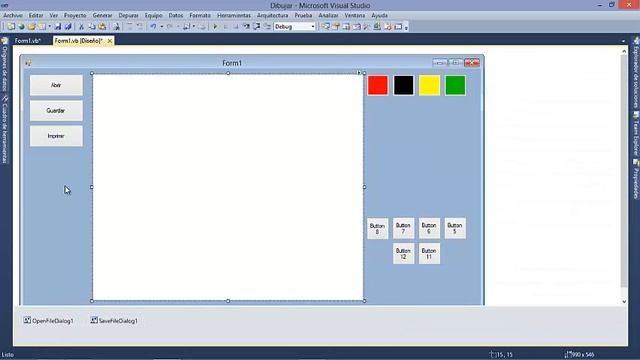
Task: Open the Explorador de soluciones side tab
Action: click(x=636, y=73)
